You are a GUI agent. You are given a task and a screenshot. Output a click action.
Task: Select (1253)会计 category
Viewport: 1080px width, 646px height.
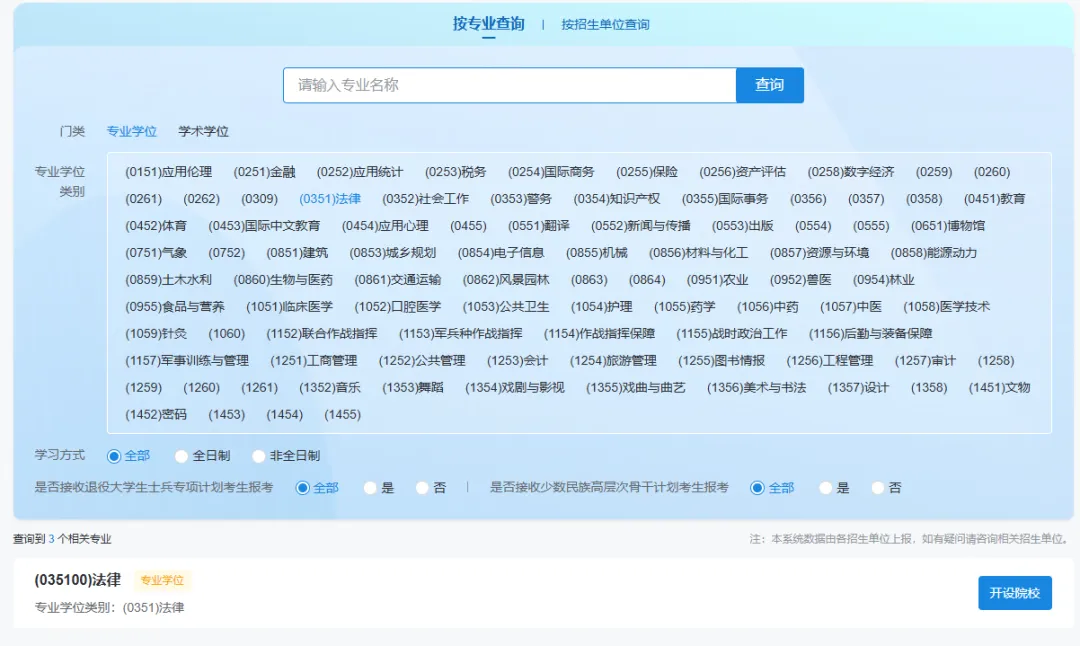tap(517, 361)
